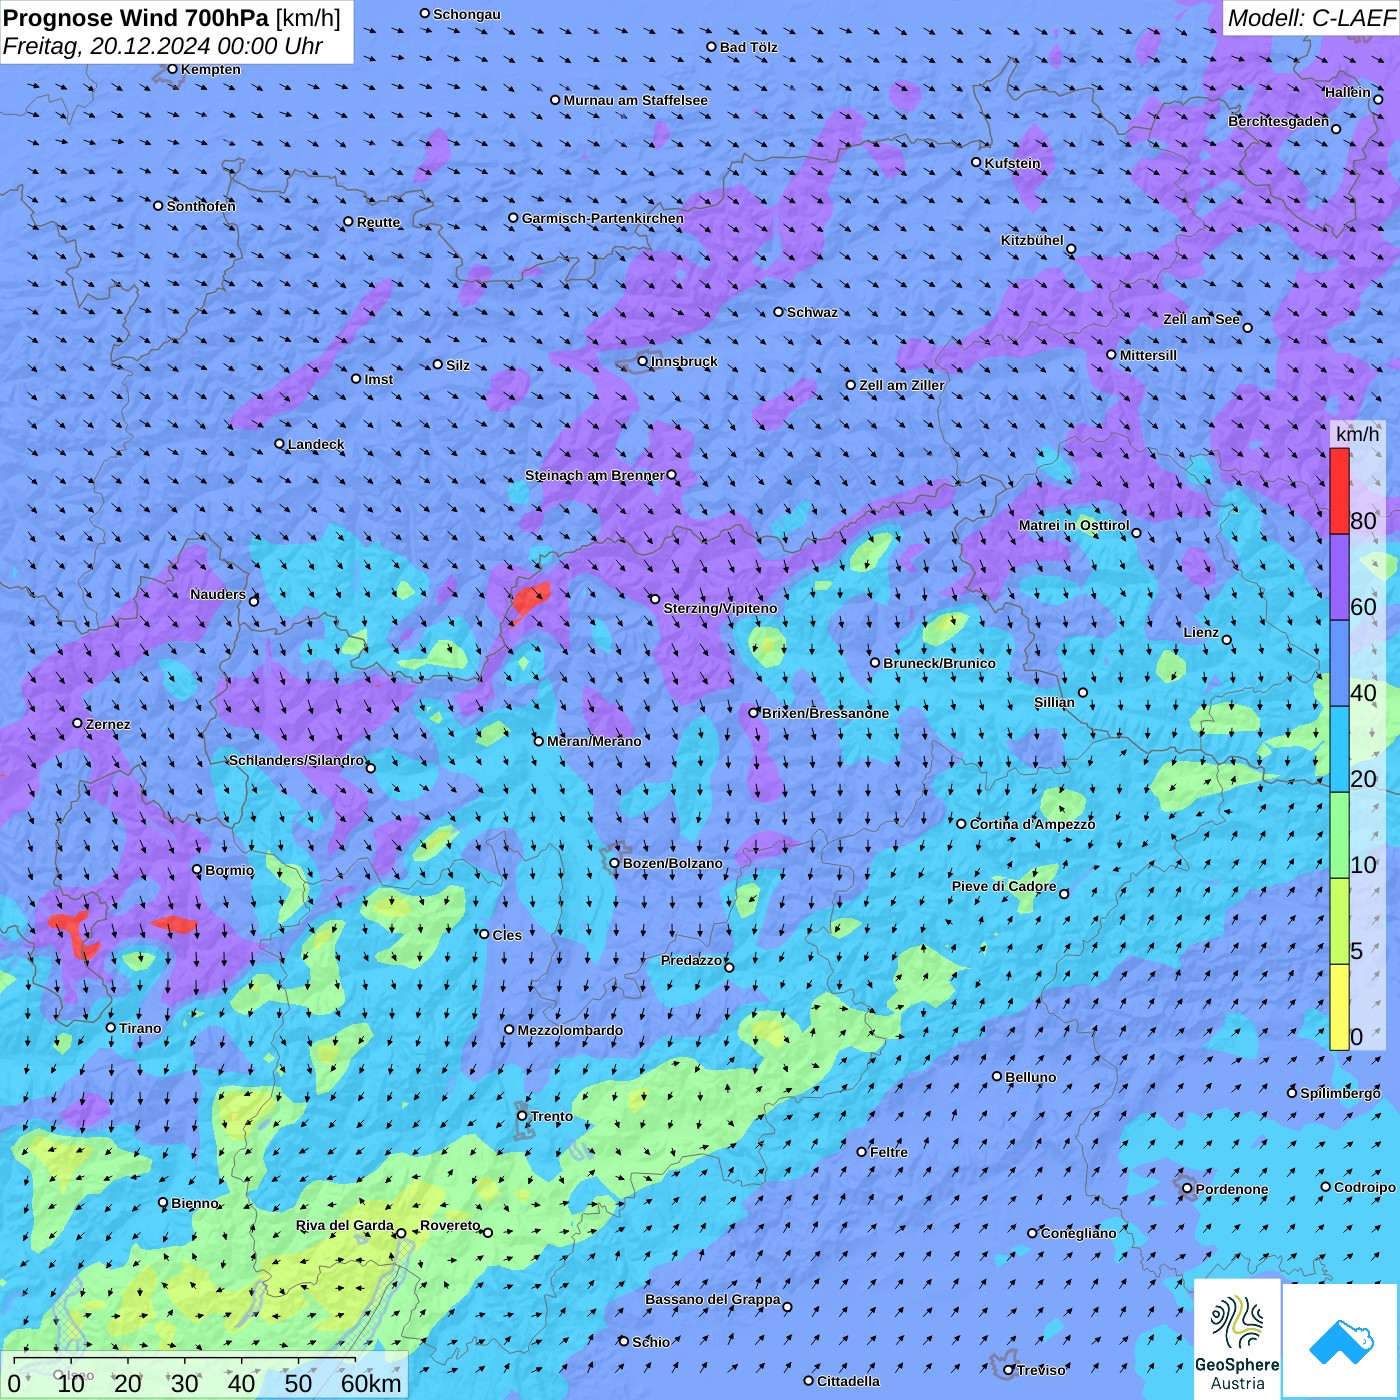Click the Schongau label
This screenshot has height=1400, width=1400.
(x=466, y=14)
